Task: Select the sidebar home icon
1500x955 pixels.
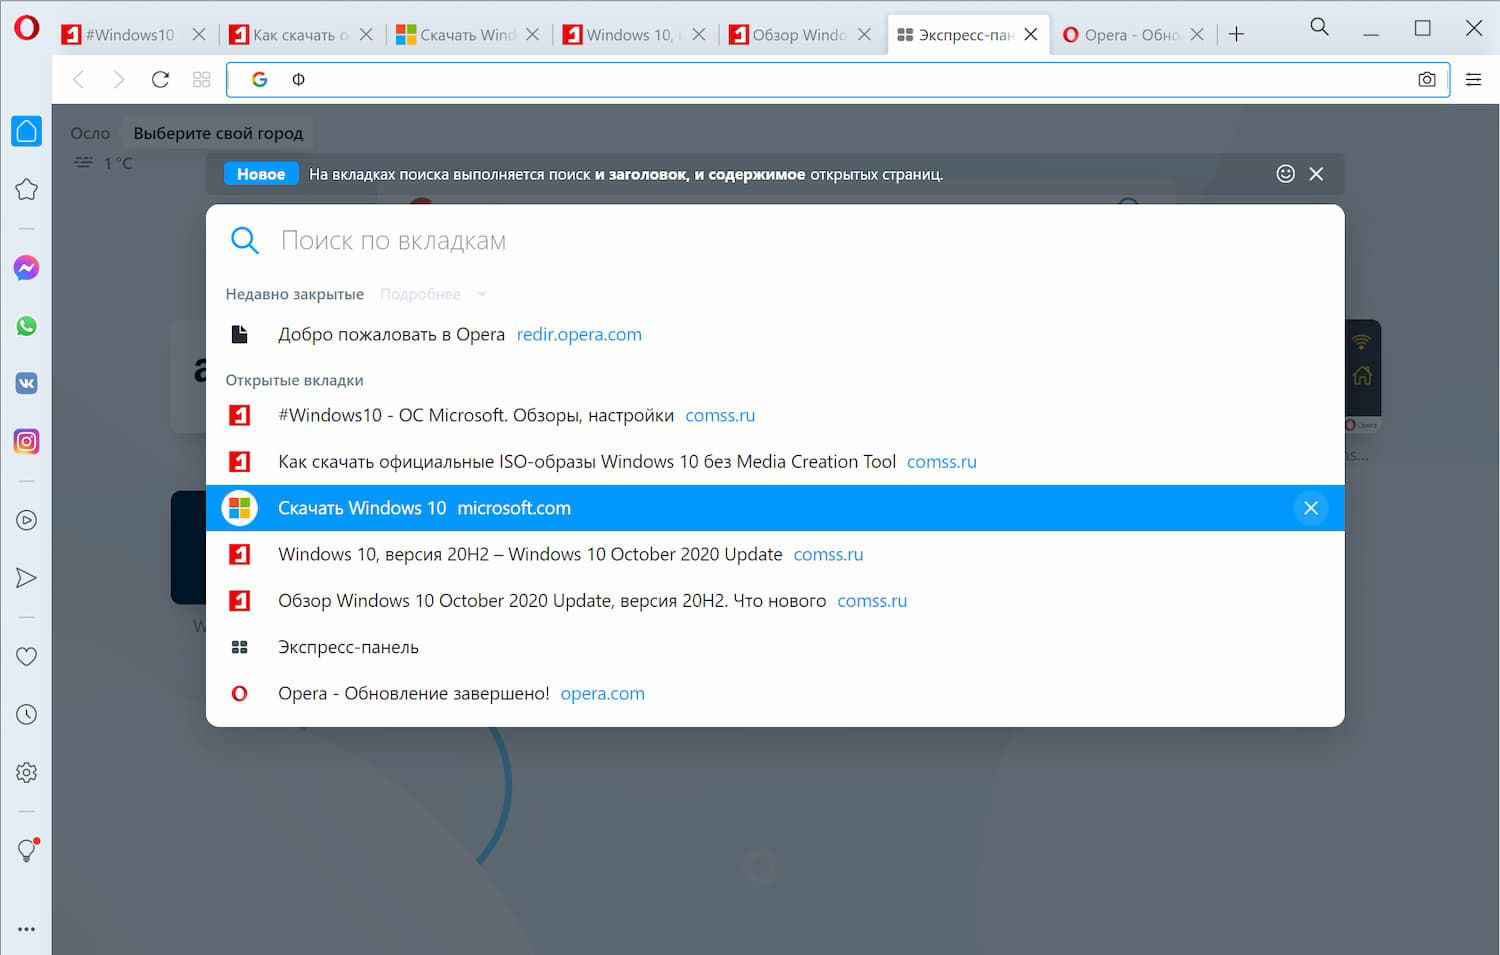Action: pos(27,131)
